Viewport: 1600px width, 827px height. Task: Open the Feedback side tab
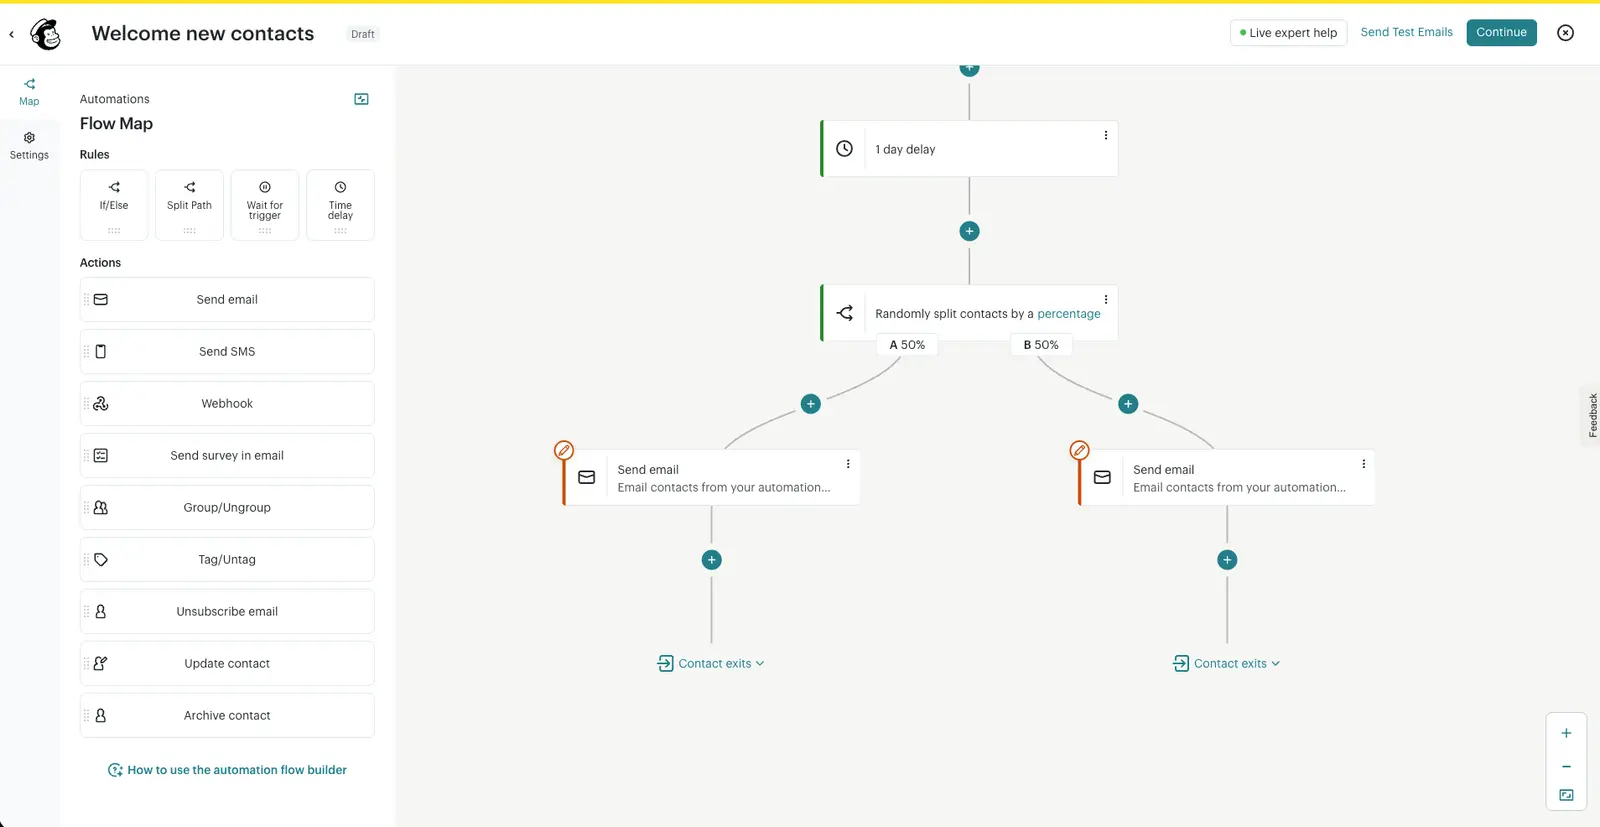point(1591,415)
